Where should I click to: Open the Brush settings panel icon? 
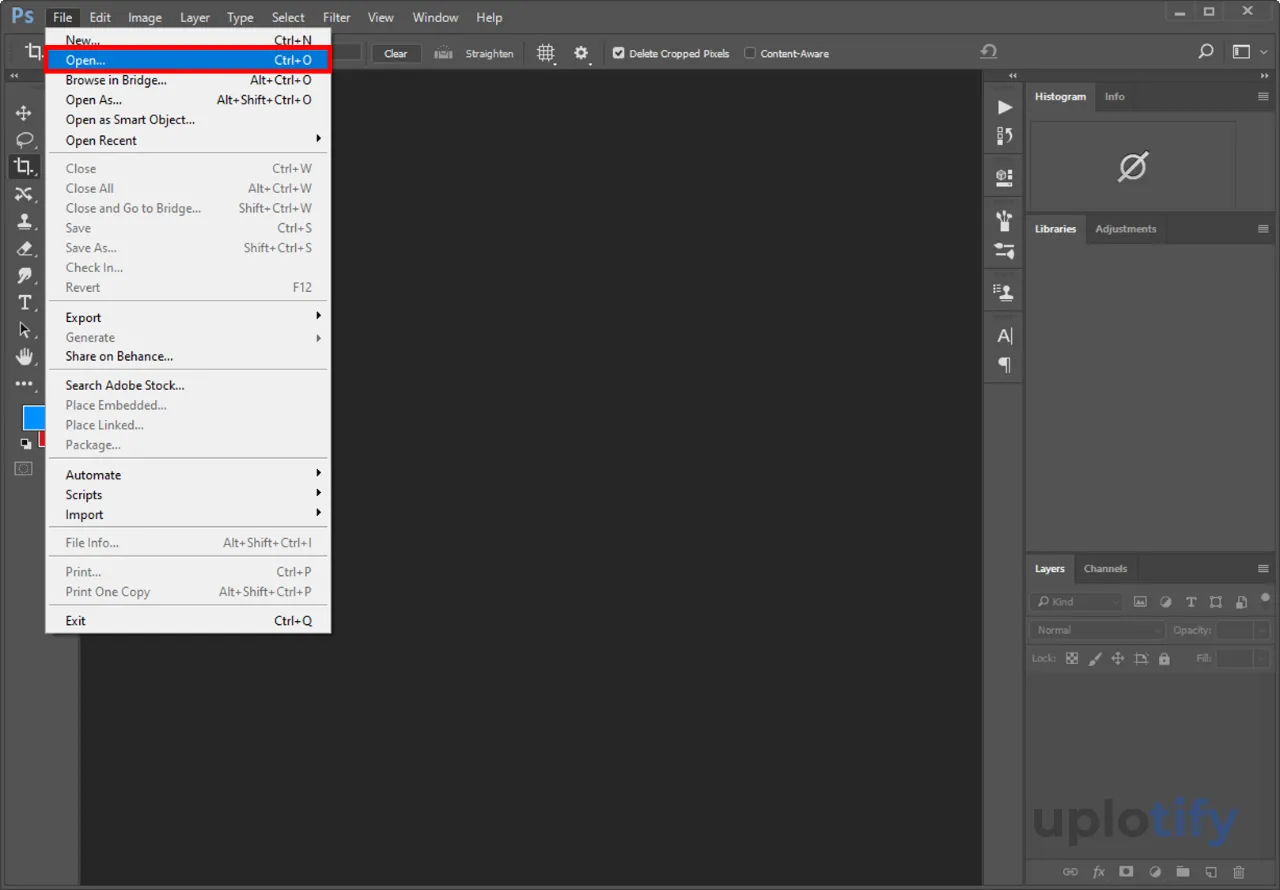click(1005, 250)
